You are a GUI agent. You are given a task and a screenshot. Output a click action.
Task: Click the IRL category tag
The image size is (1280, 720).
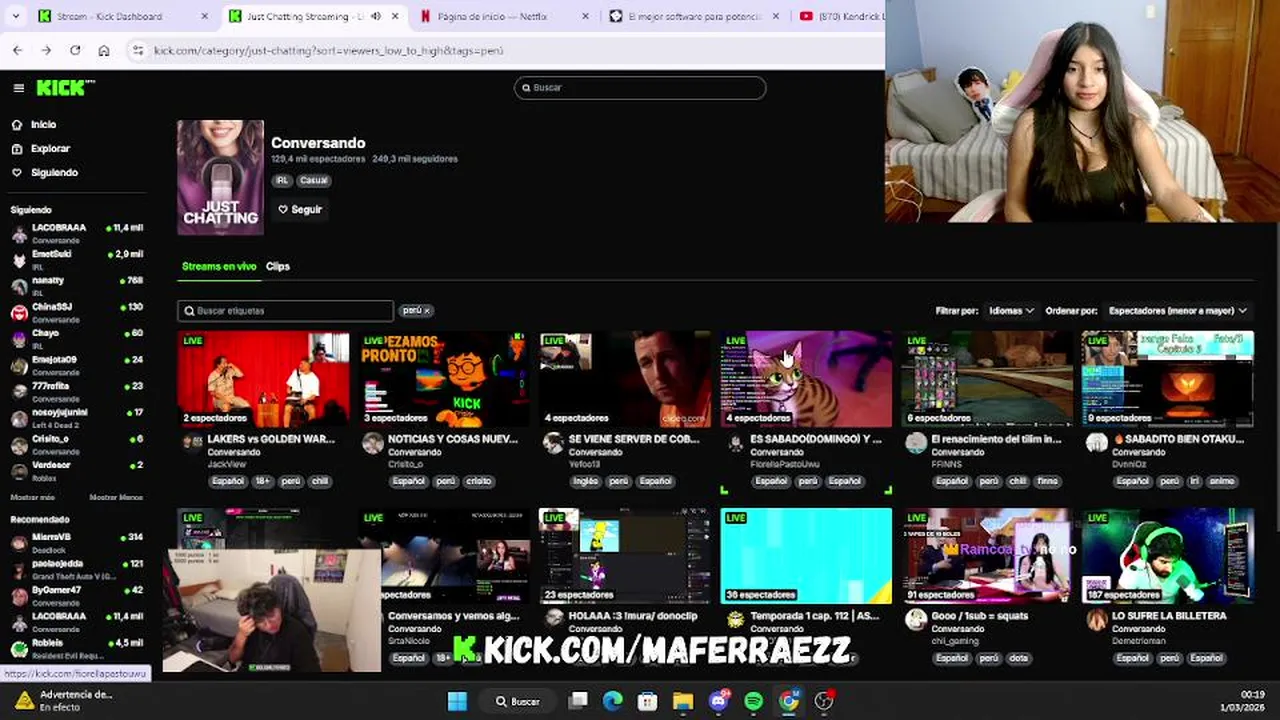tap(282, 181)
